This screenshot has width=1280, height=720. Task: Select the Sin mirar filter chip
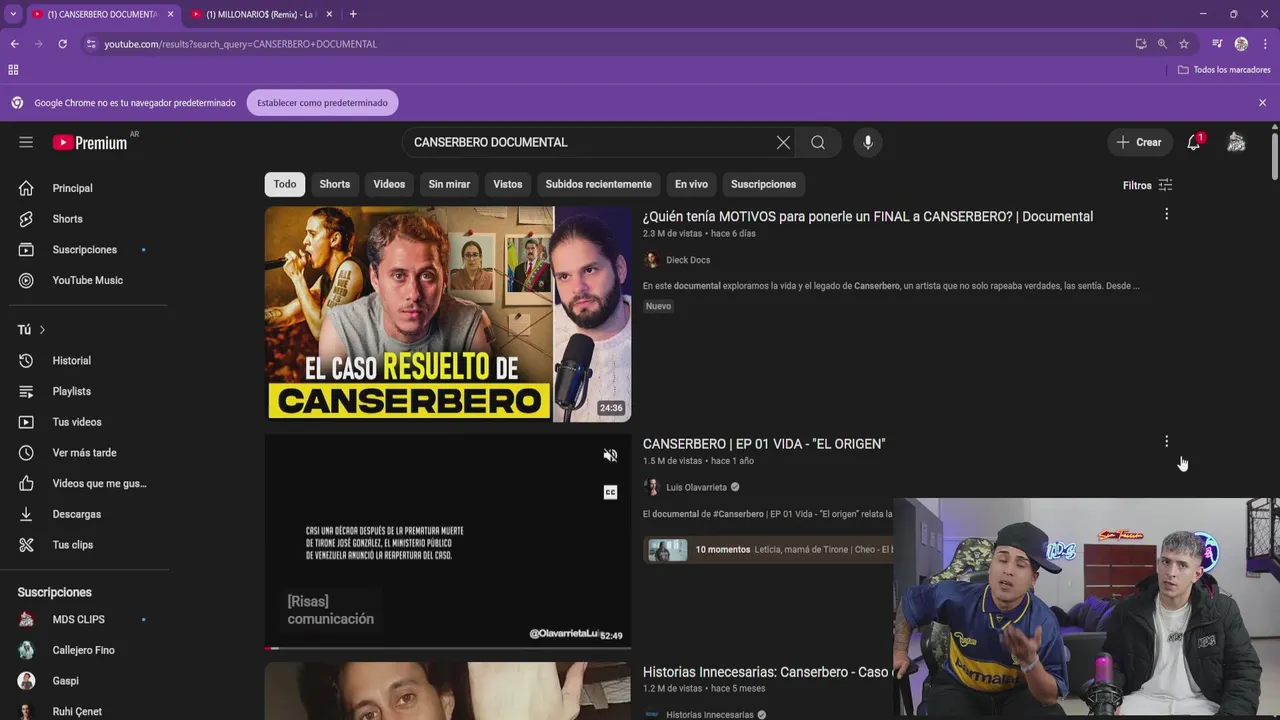pos(449,184)
